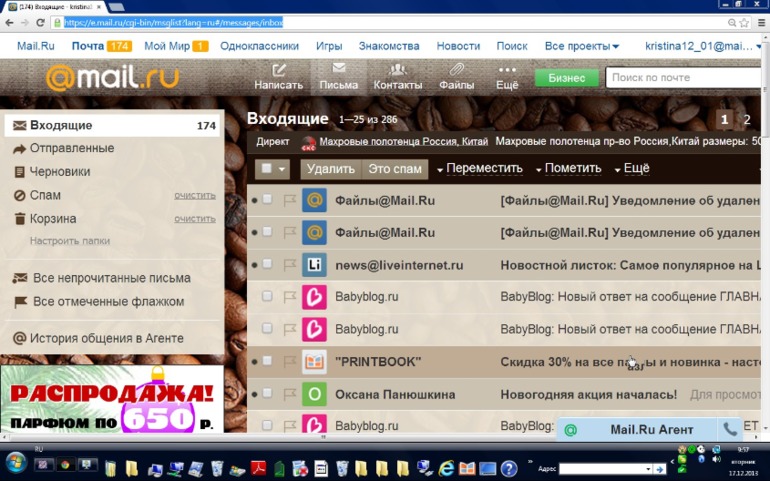This screenshot has width=770, height=481.
Task: Open Adobe Reader from the taskbar
Action: (x=259, y=468)
